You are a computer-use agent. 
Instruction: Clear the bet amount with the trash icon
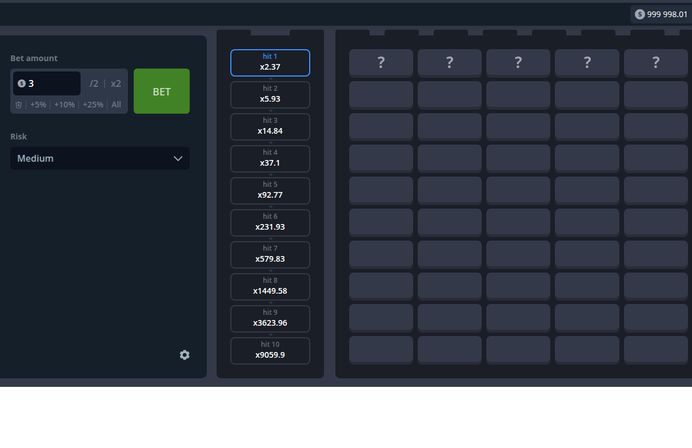point(19,105)
